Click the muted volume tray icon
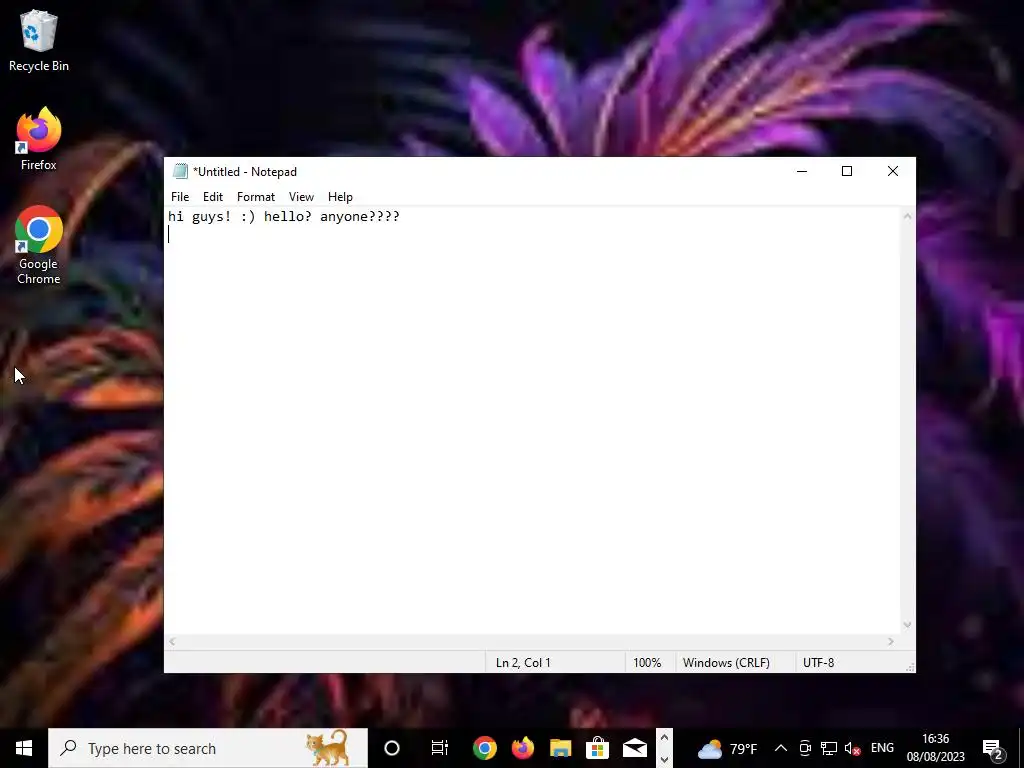The height and width of the screenshot is (768, 1024). 852,748
